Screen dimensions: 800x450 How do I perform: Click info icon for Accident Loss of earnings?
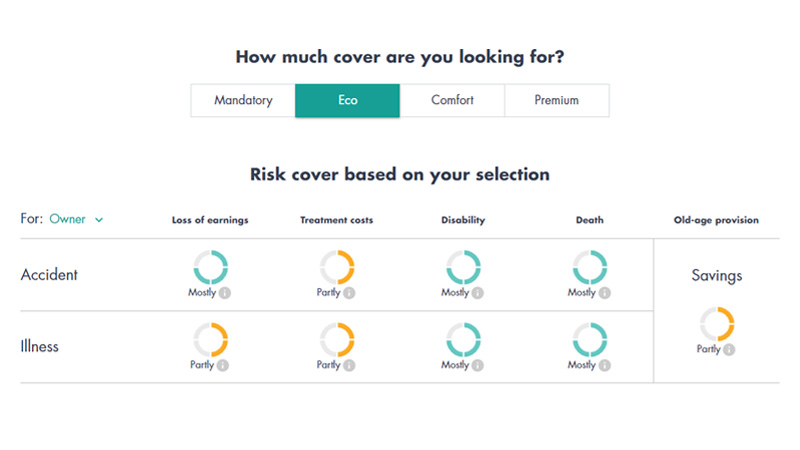click(x=223, y=293)
